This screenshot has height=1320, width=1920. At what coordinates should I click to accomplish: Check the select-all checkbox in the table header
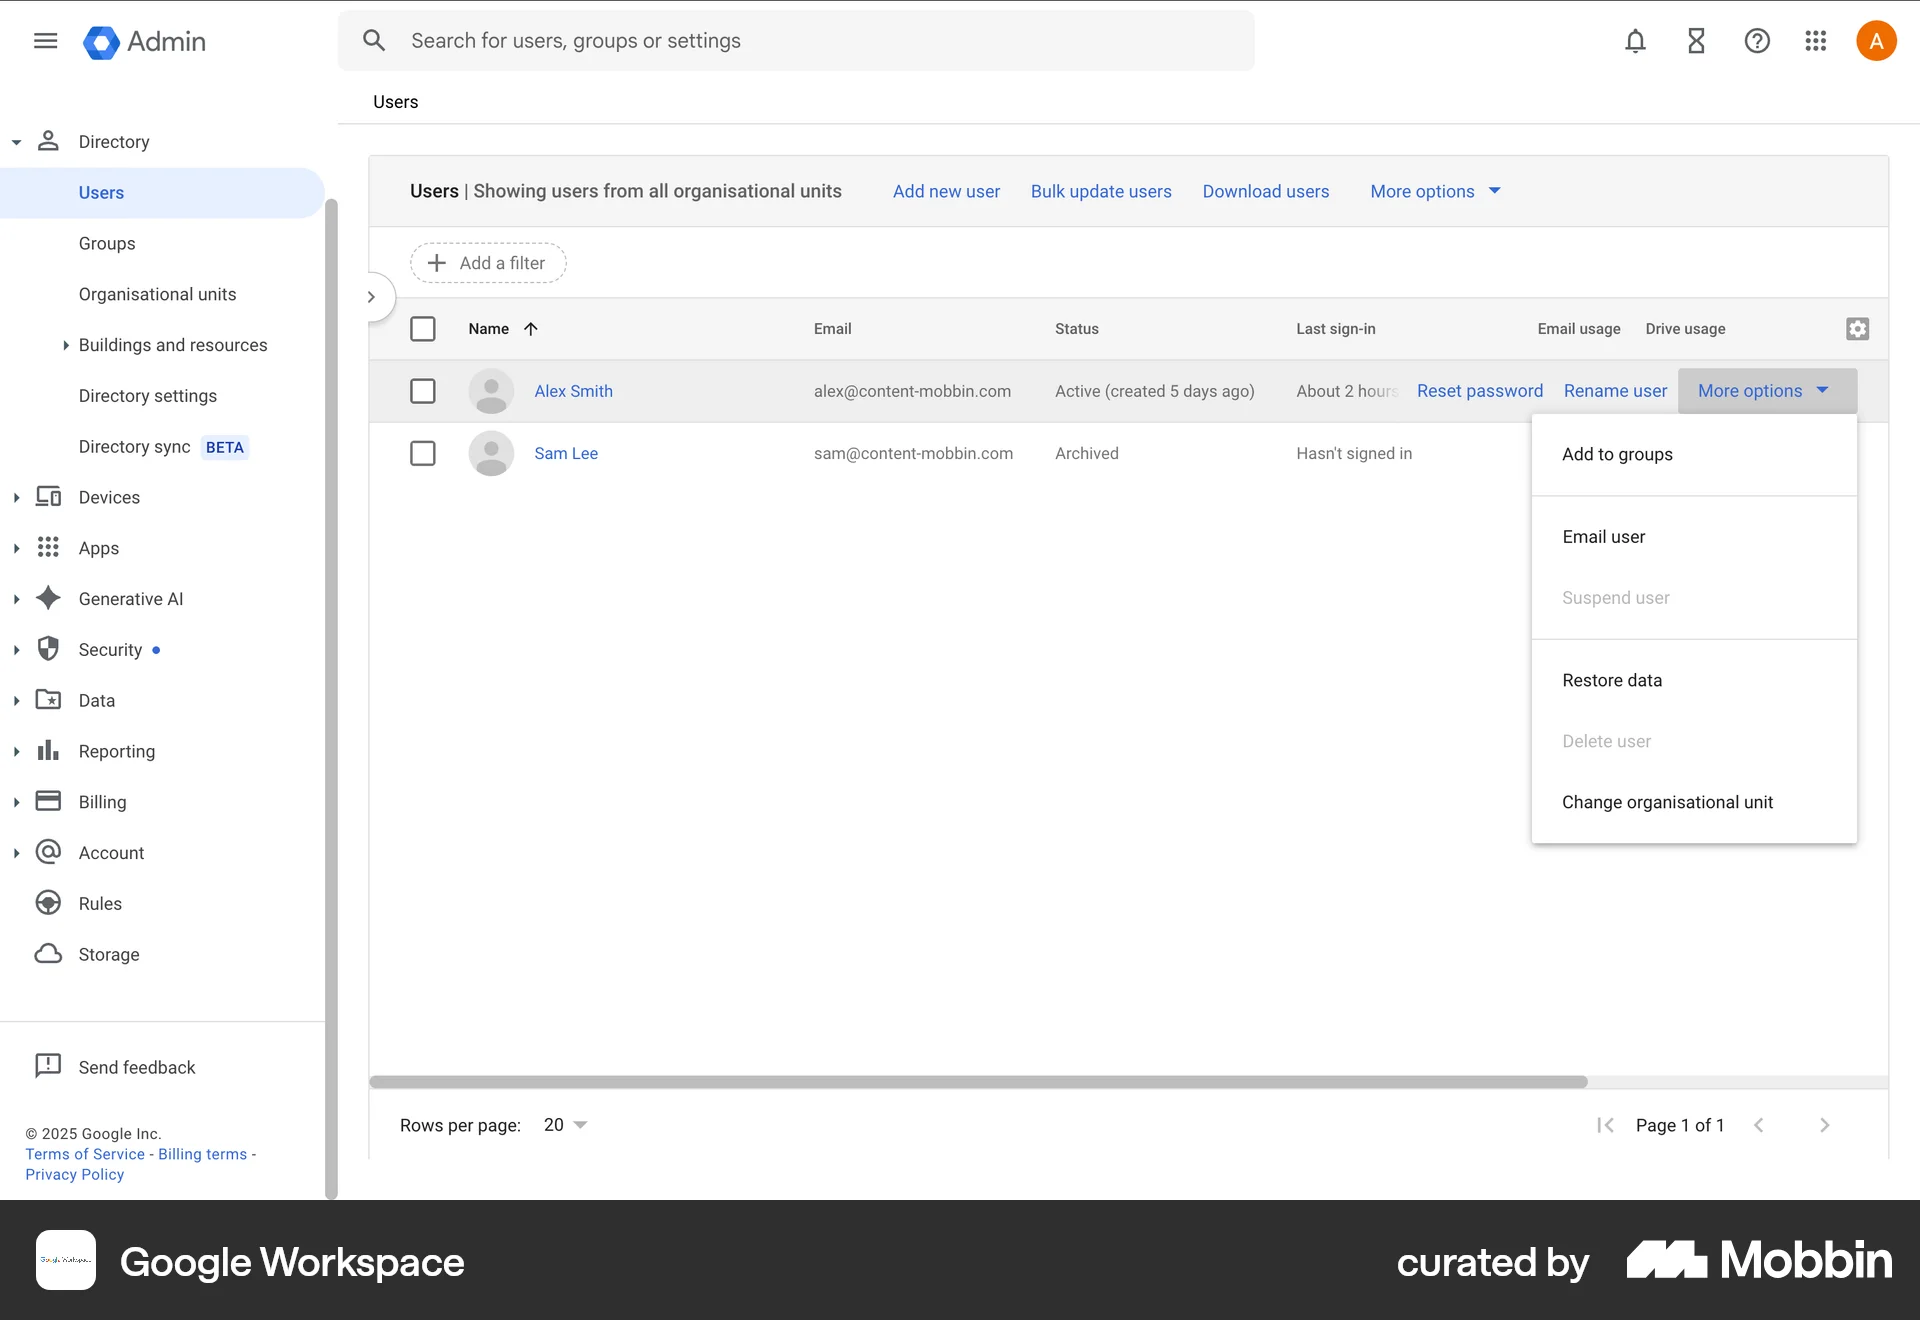click(423, 329)
